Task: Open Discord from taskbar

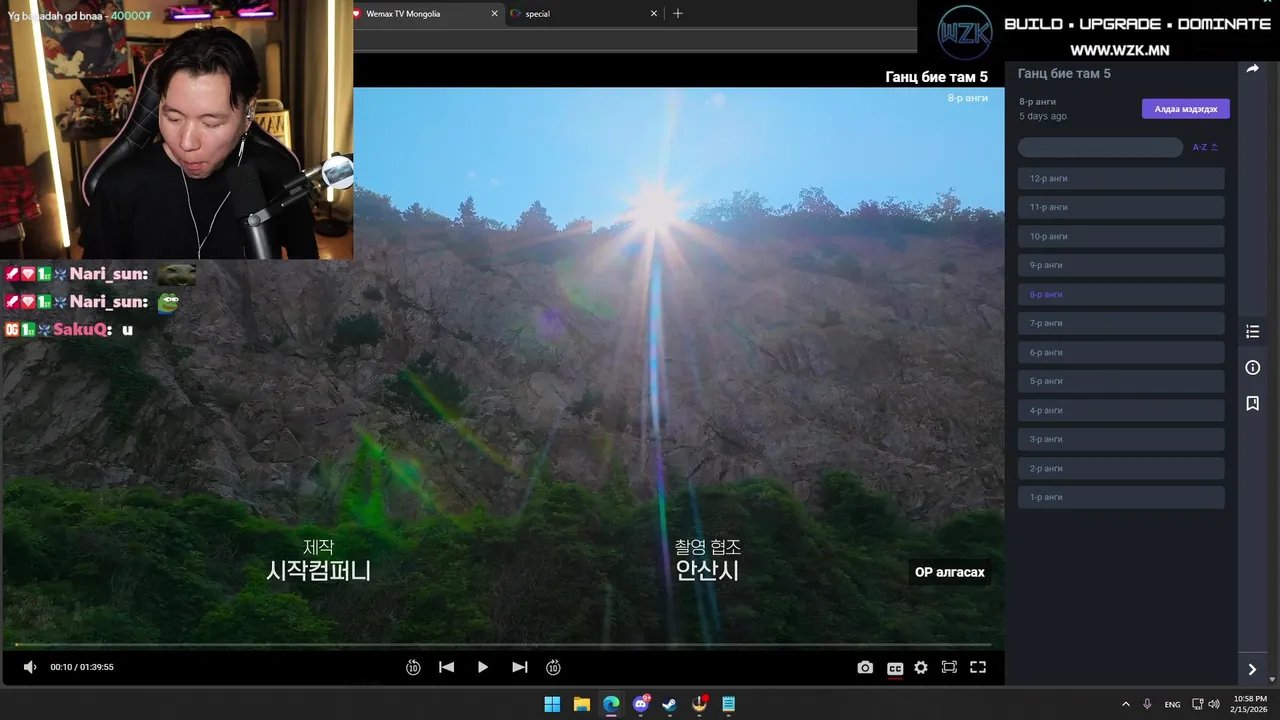Action: click(x=641, y=704)
